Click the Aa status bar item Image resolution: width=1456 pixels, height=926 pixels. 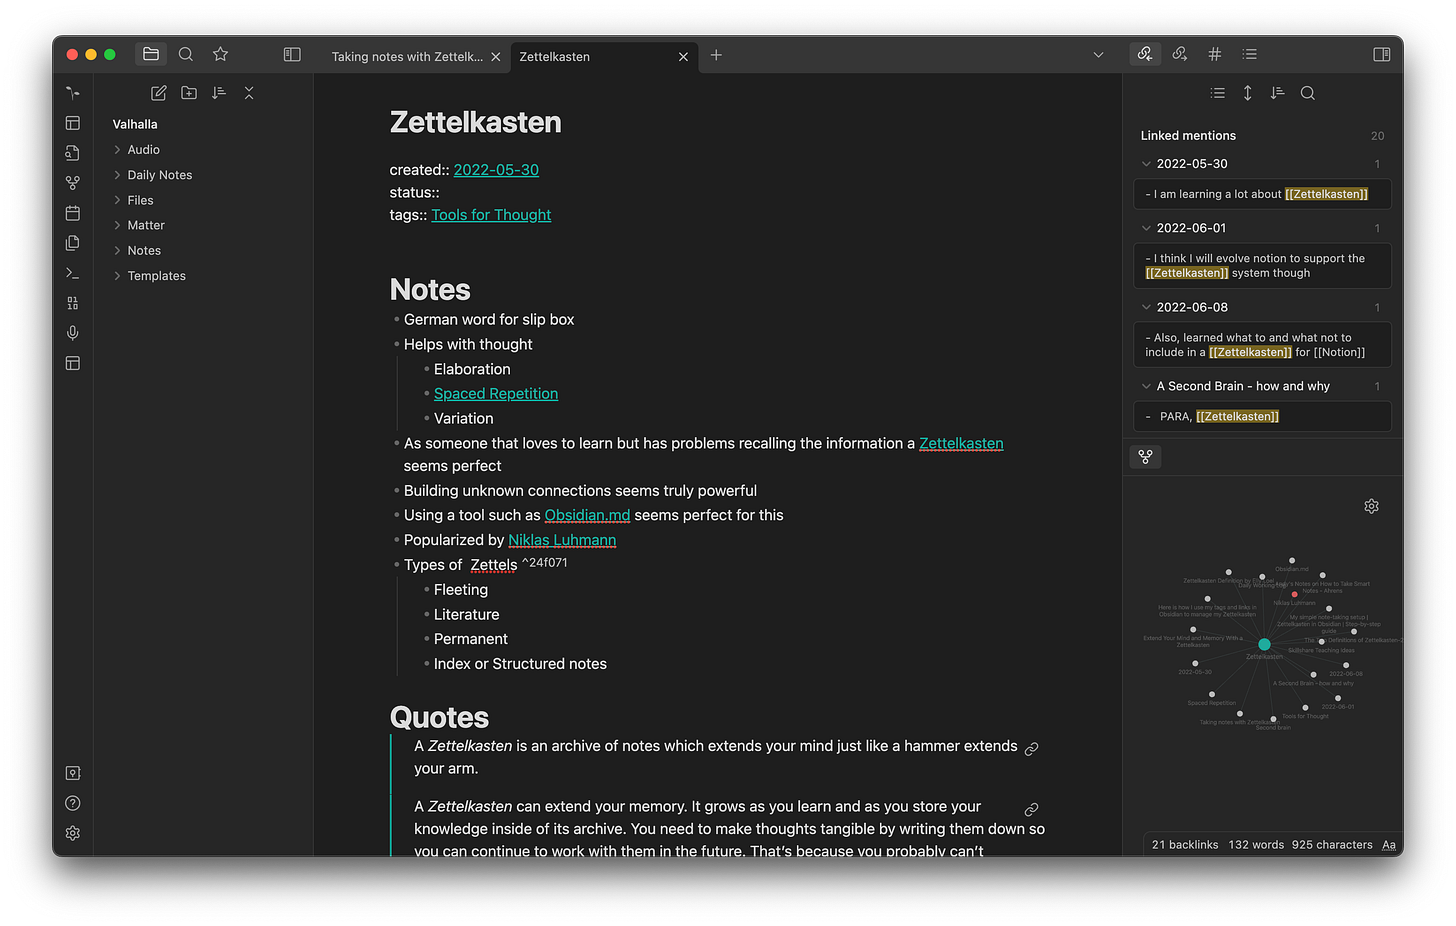[x=1389, y=845]
